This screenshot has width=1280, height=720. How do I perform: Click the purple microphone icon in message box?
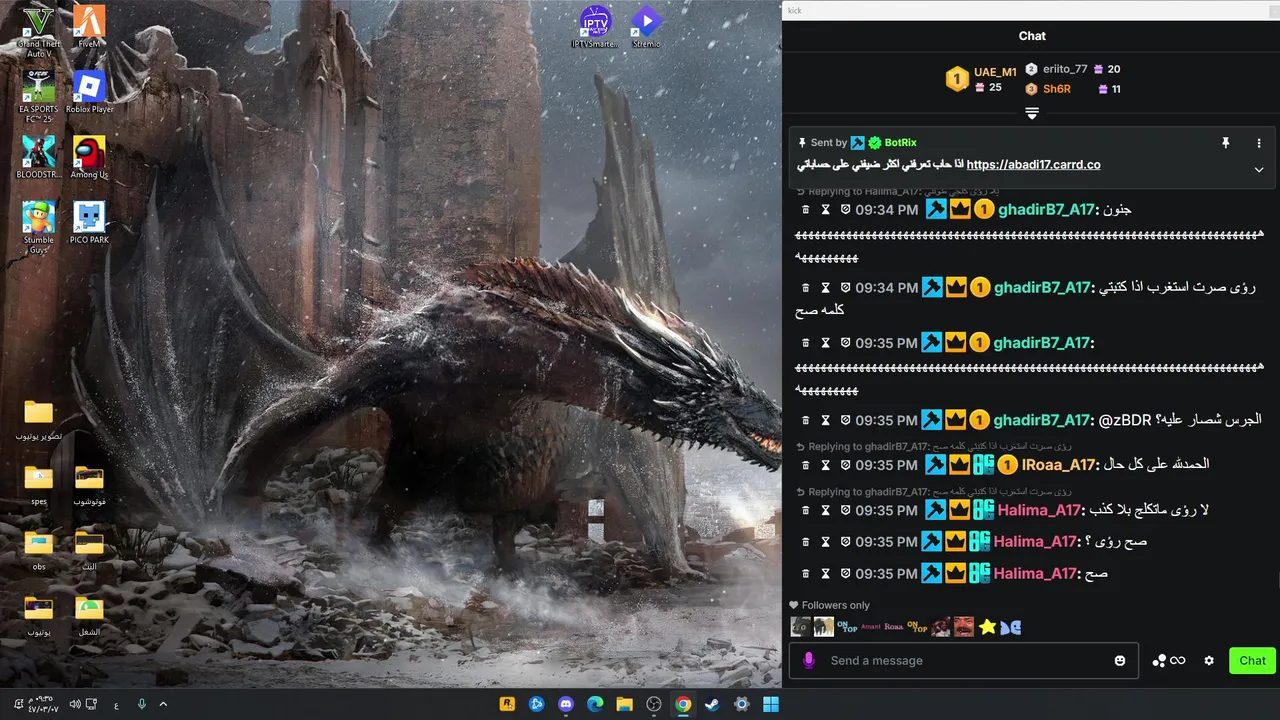pos(809,661)
